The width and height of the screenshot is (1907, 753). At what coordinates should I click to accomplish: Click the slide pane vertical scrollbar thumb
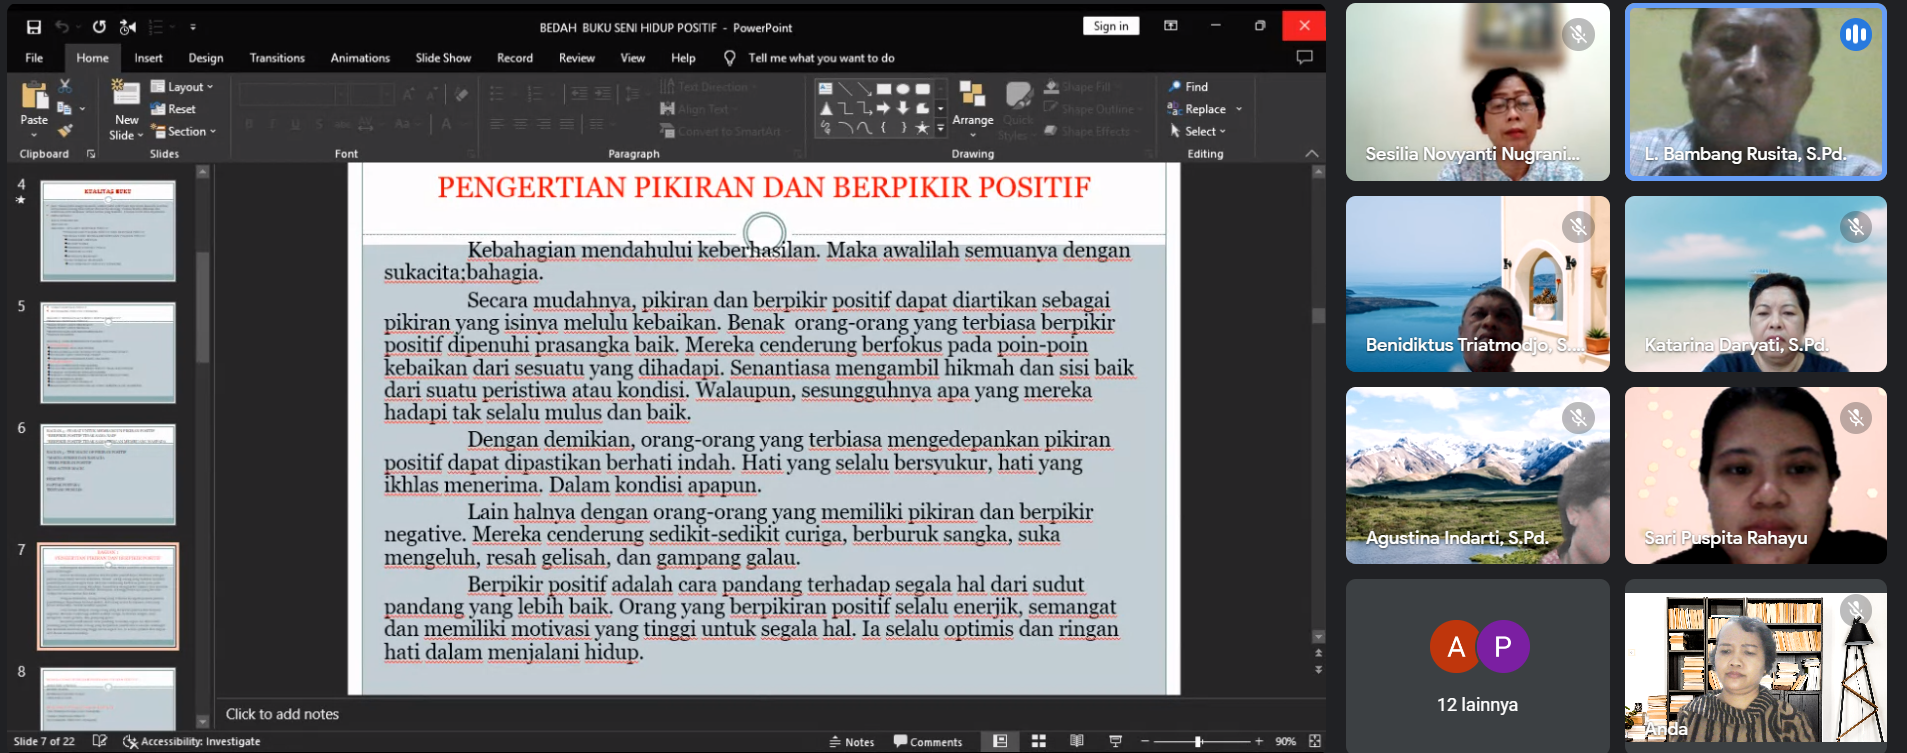coord(1318,315)
